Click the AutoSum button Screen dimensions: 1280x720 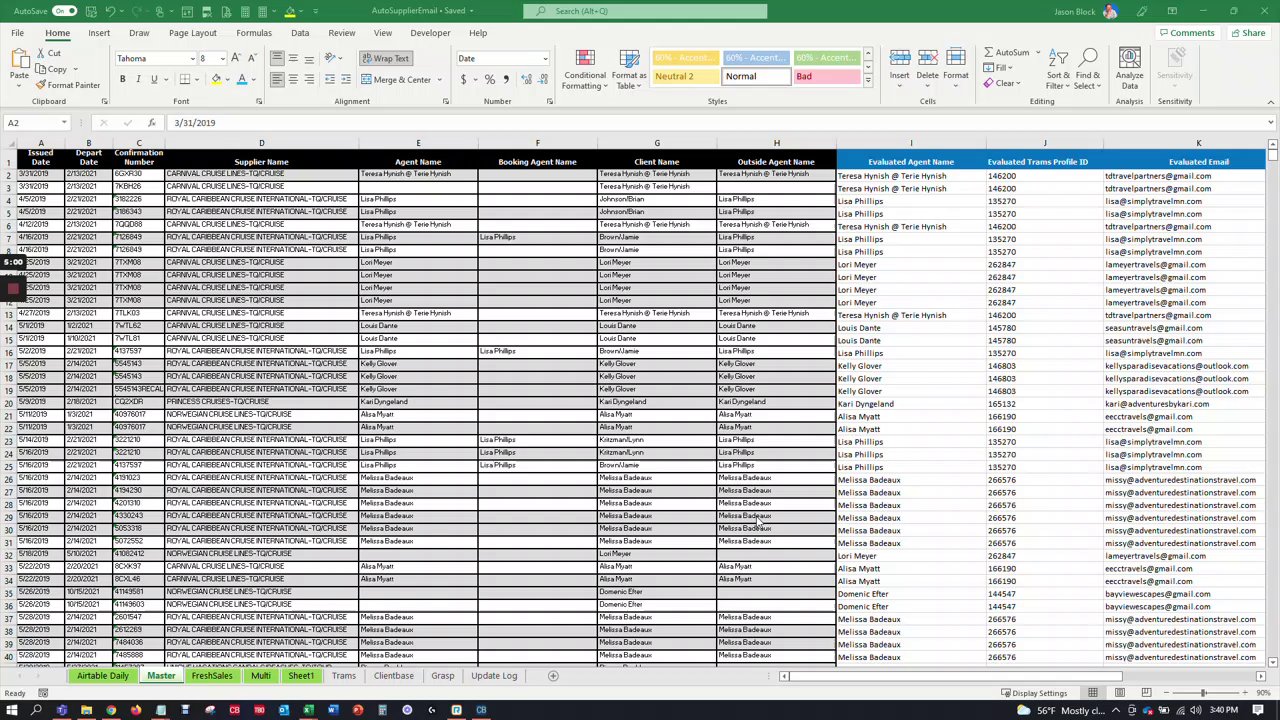click(1006, 53)
